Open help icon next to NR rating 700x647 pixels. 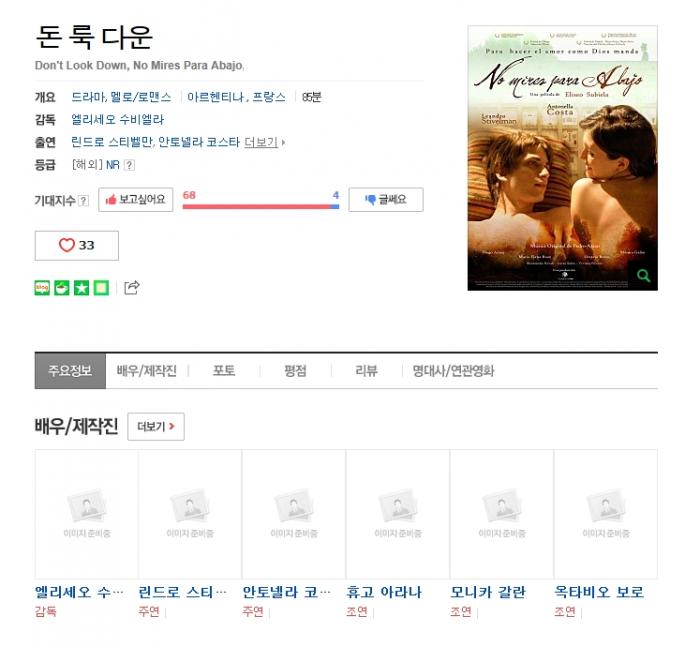tap(129, 165)
